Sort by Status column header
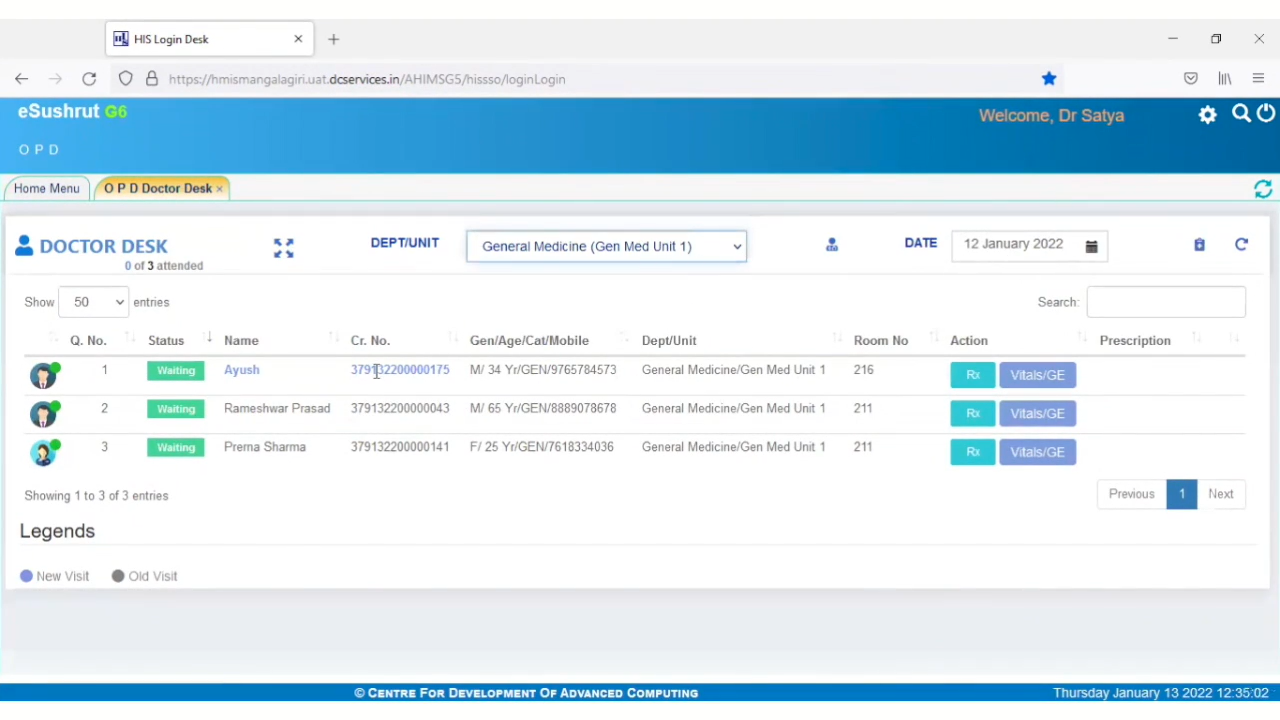The height and width of the screenshot is (720, 1280). coord(166,341)
